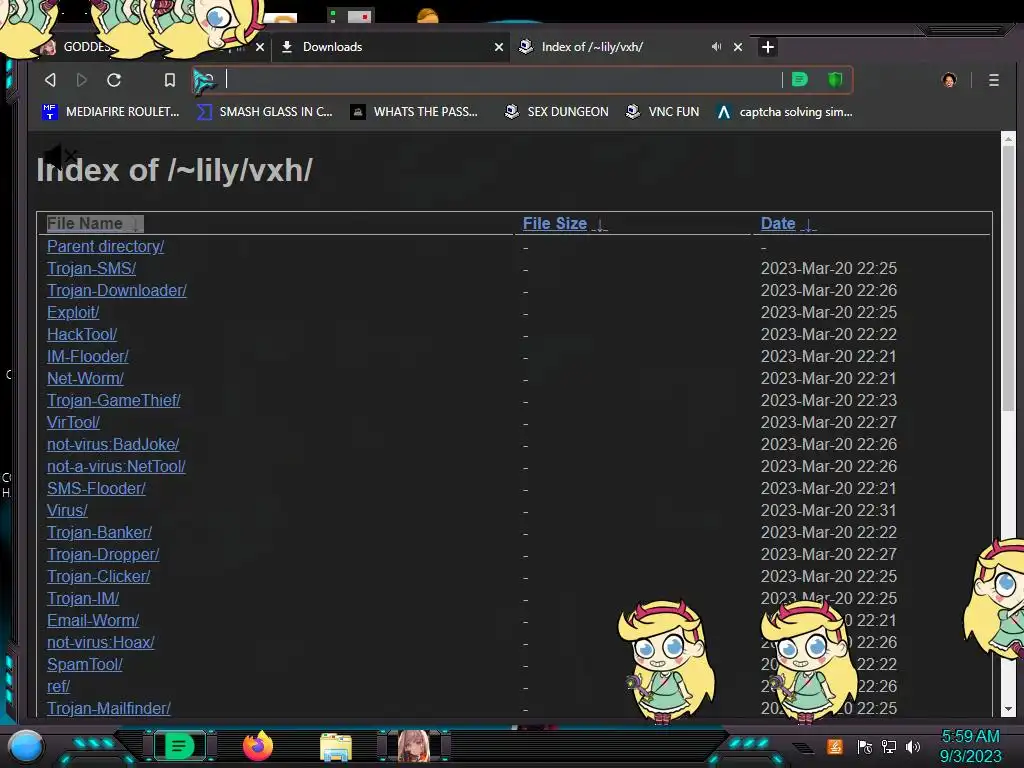Open the Parent directory/ link
1024x768 pixels.
(105, 246)
